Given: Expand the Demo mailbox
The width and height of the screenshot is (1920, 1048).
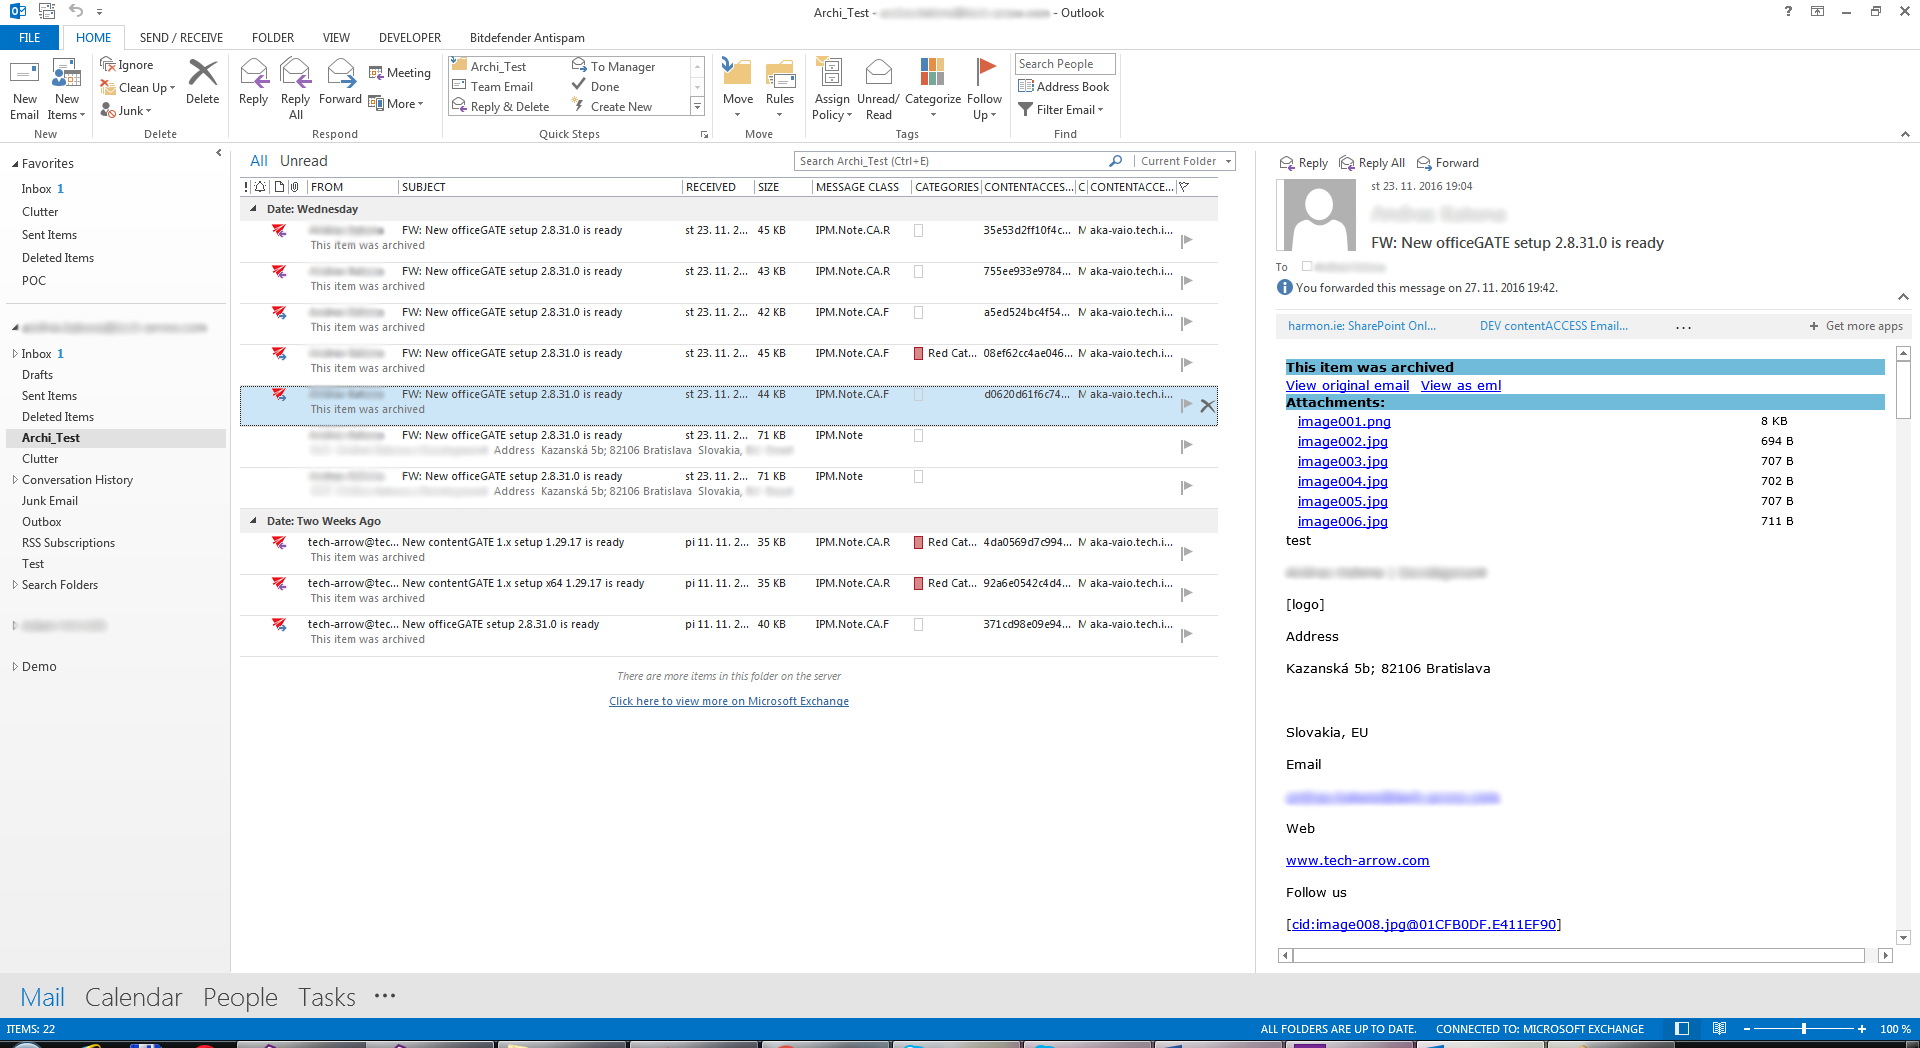Looking at the screenshot, I should point(15,667).
